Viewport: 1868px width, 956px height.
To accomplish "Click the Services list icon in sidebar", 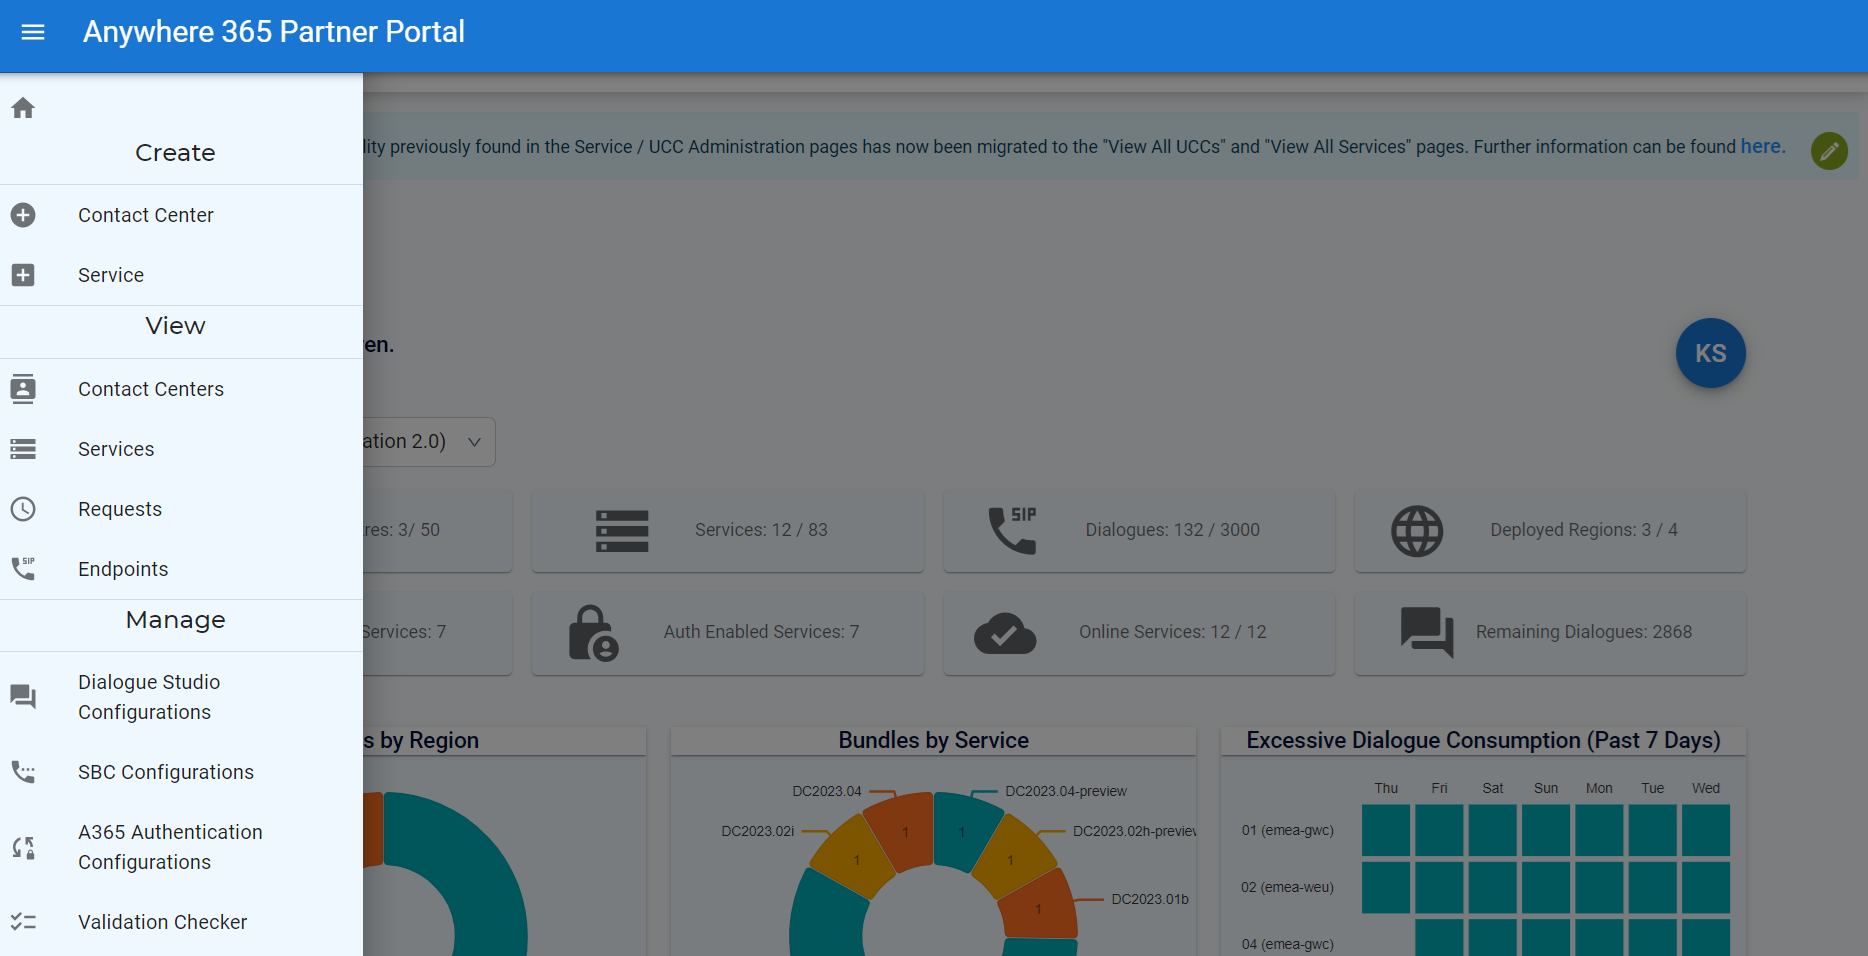I will 23,449.
